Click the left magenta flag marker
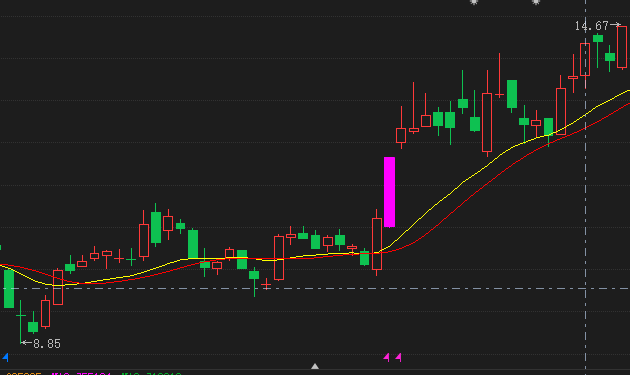The image size is (630, 375). click(387, 357)
